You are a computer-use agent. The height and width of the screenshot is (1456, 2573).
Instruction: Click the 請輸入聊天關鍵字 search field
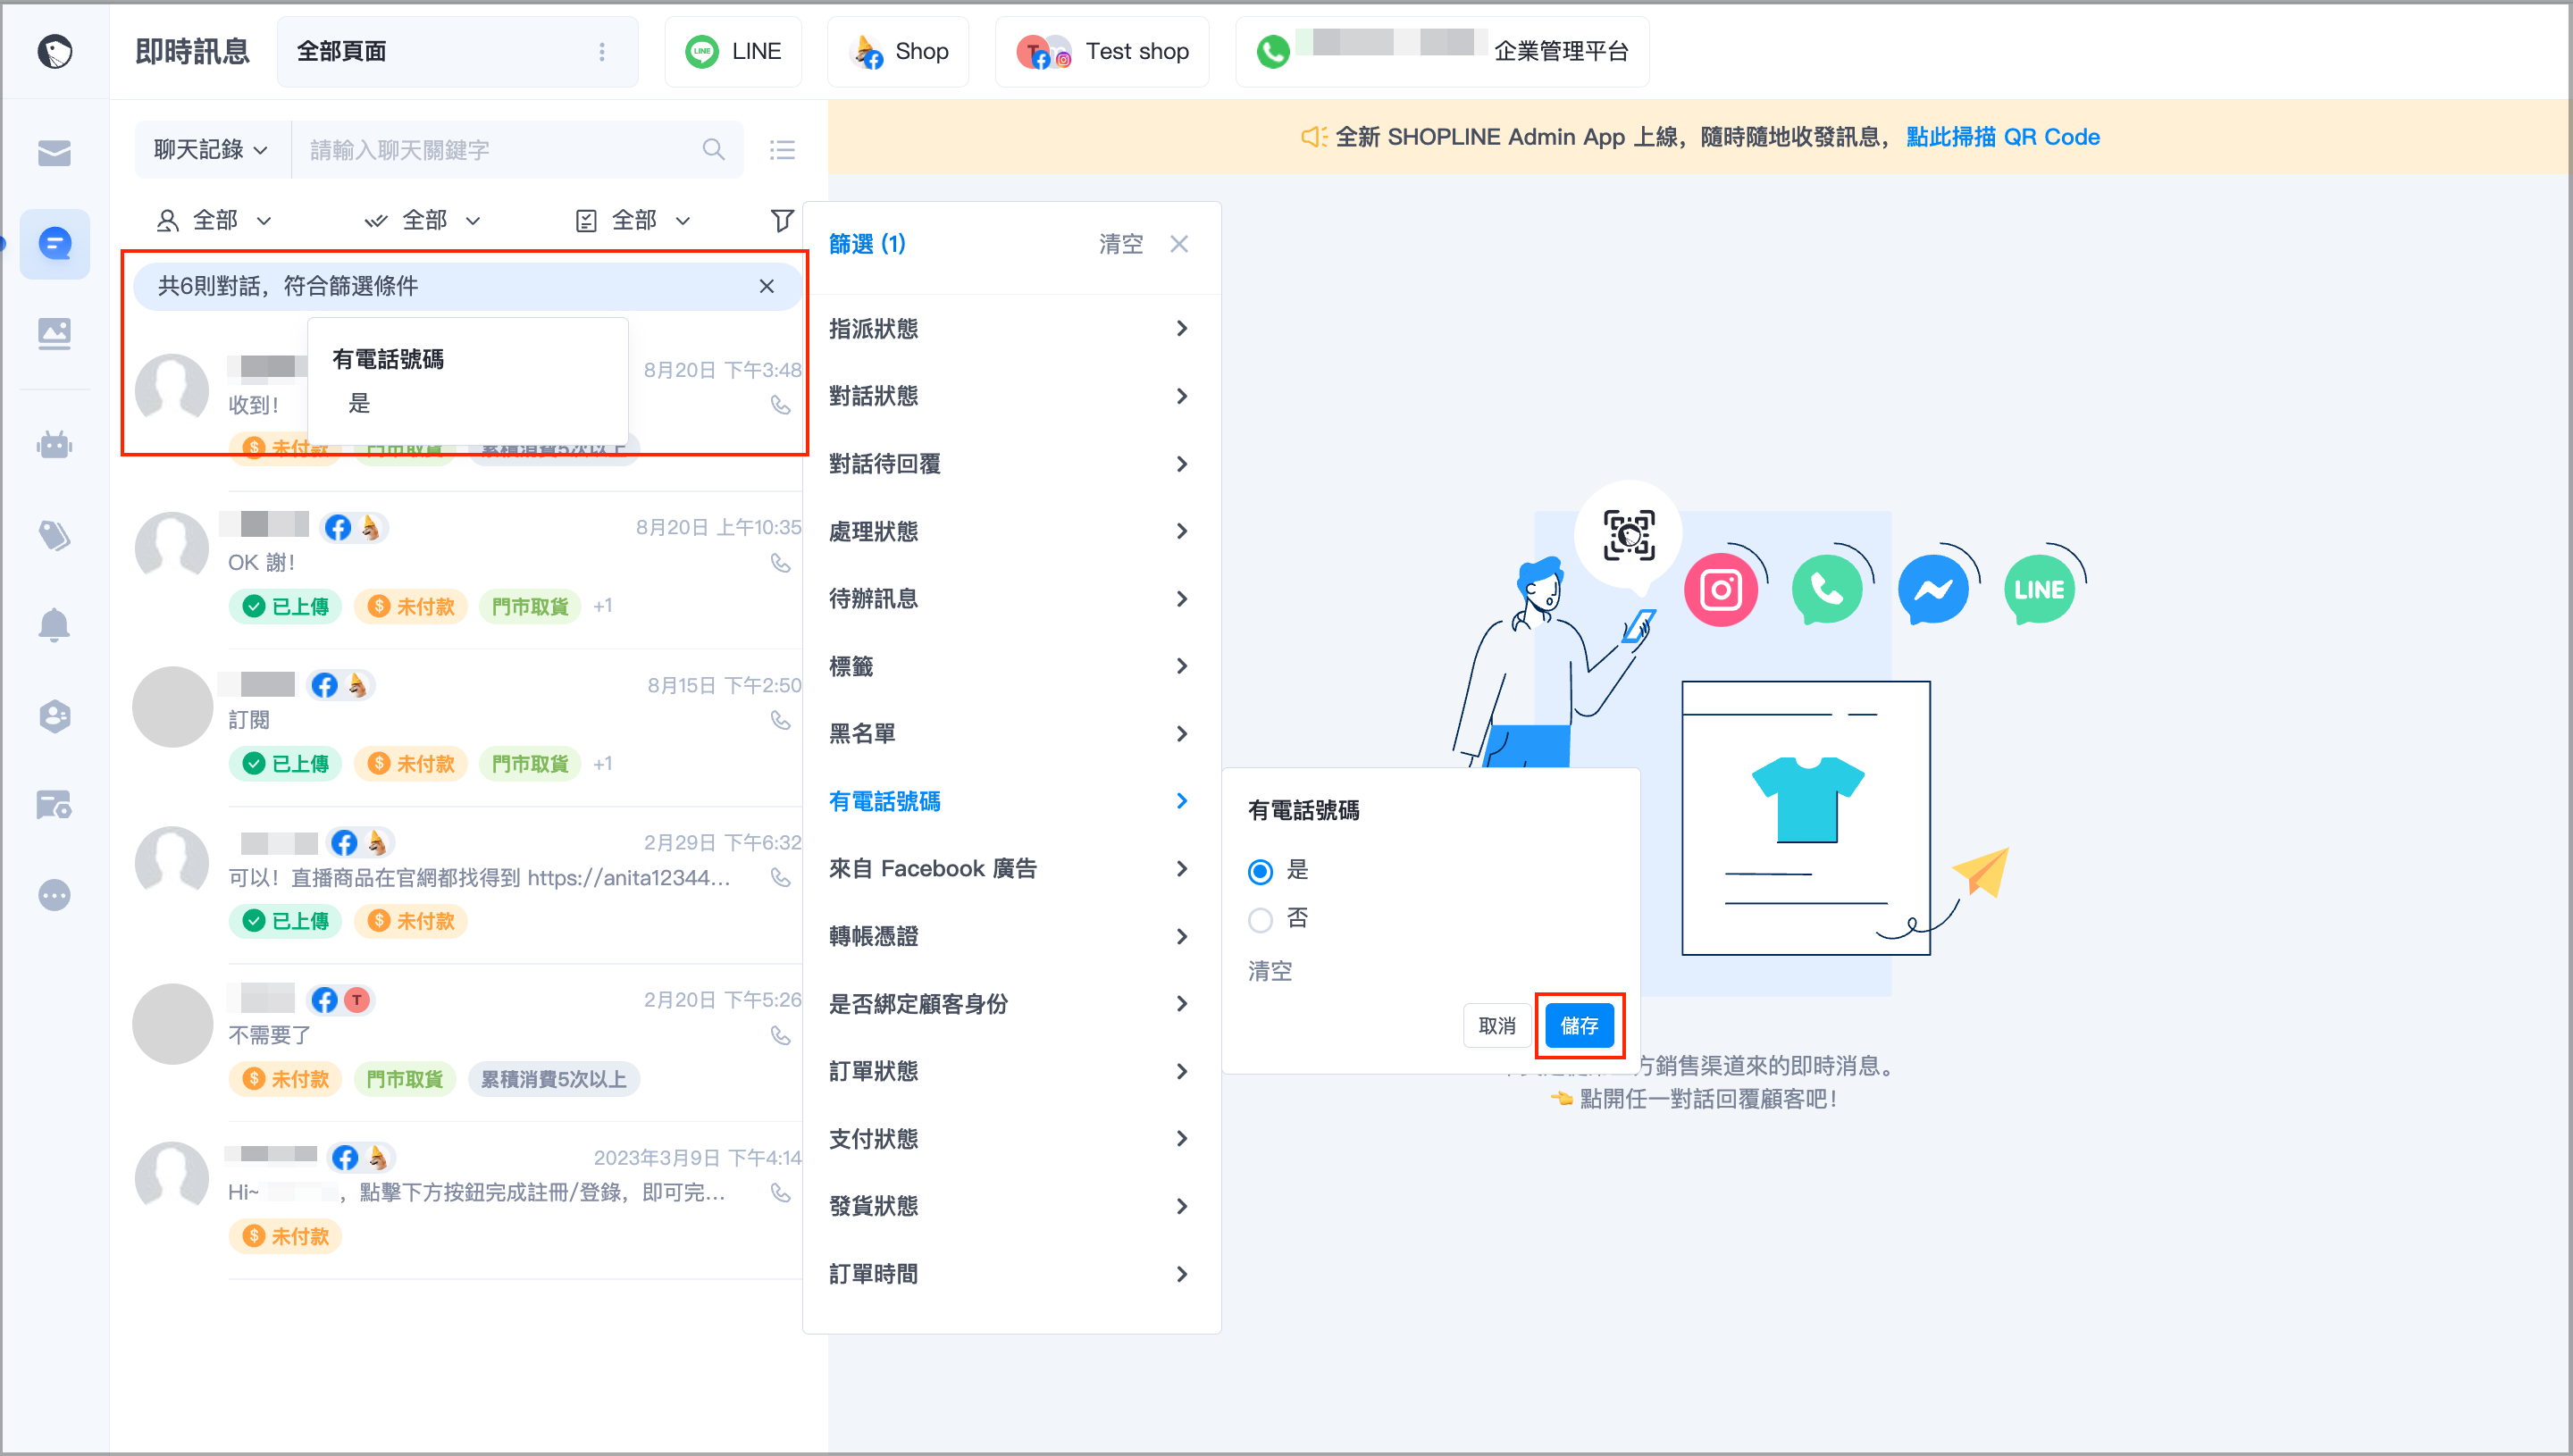click(516, 150)
